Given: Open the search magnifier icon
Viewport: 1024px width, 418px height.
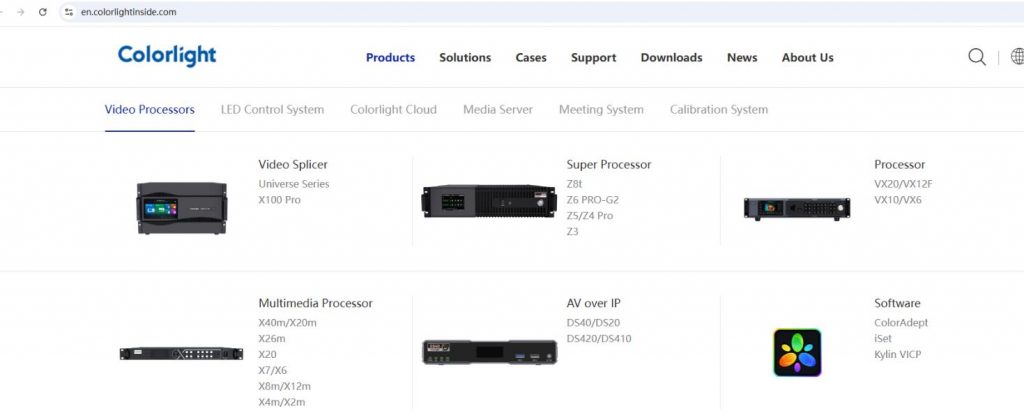Looking at the screenshot, I should pos(977,57).
